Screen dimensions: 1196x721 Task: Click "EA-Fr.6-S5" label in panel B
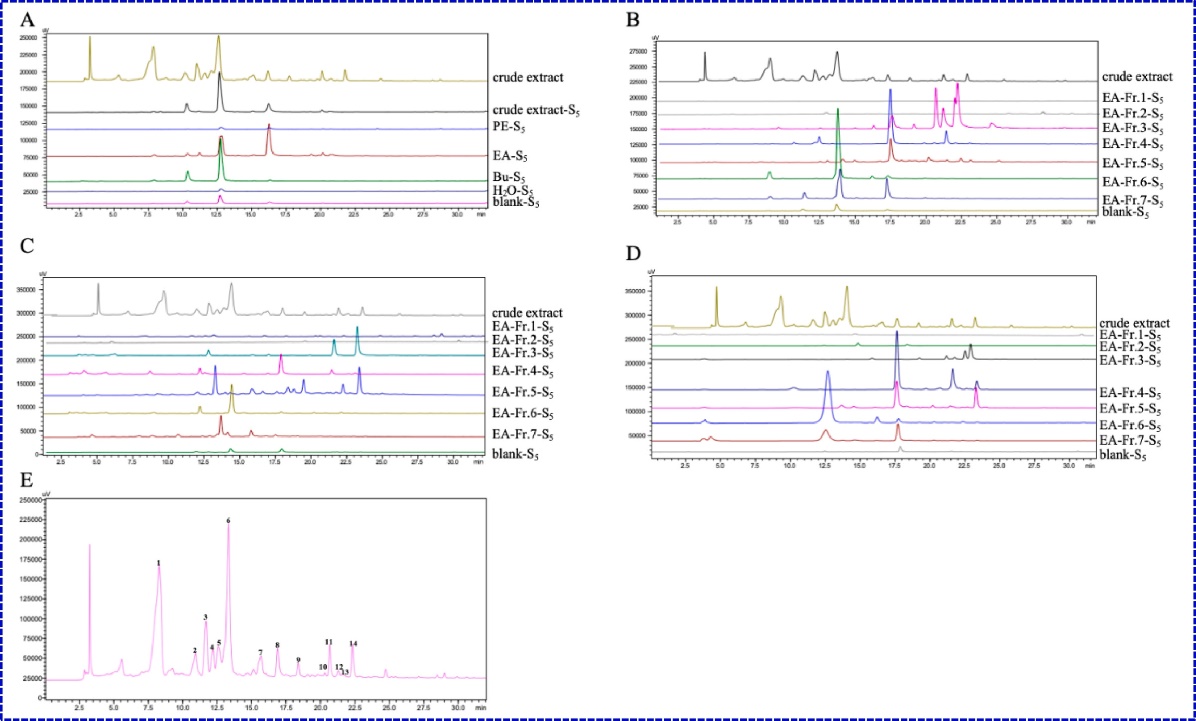pos(1132,183)
